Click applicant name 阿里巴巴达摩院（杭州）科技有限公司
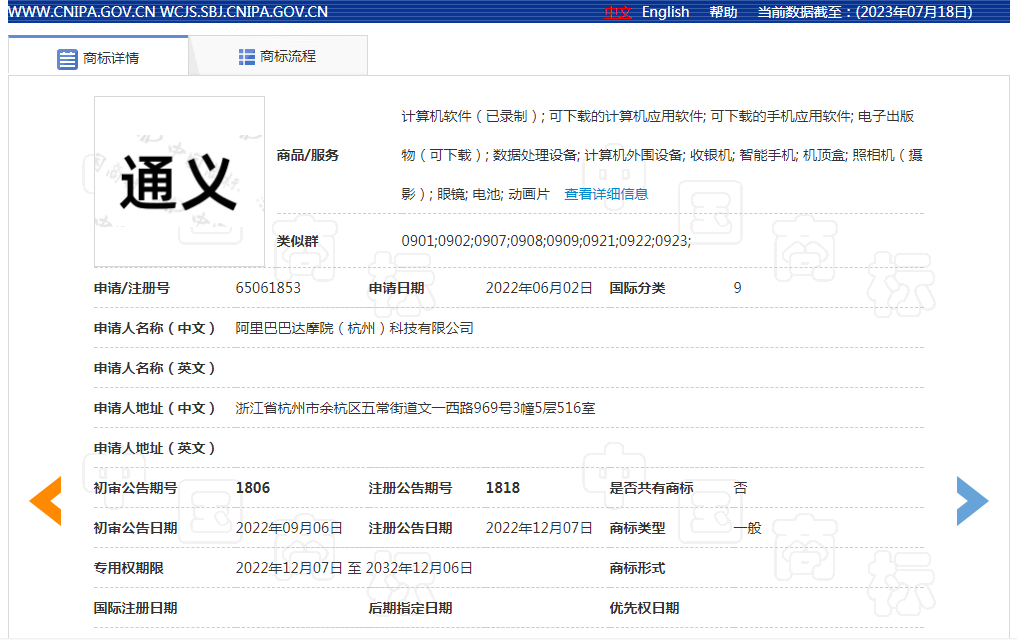The width and height of the screenshot is (1017, 640). 354,328
